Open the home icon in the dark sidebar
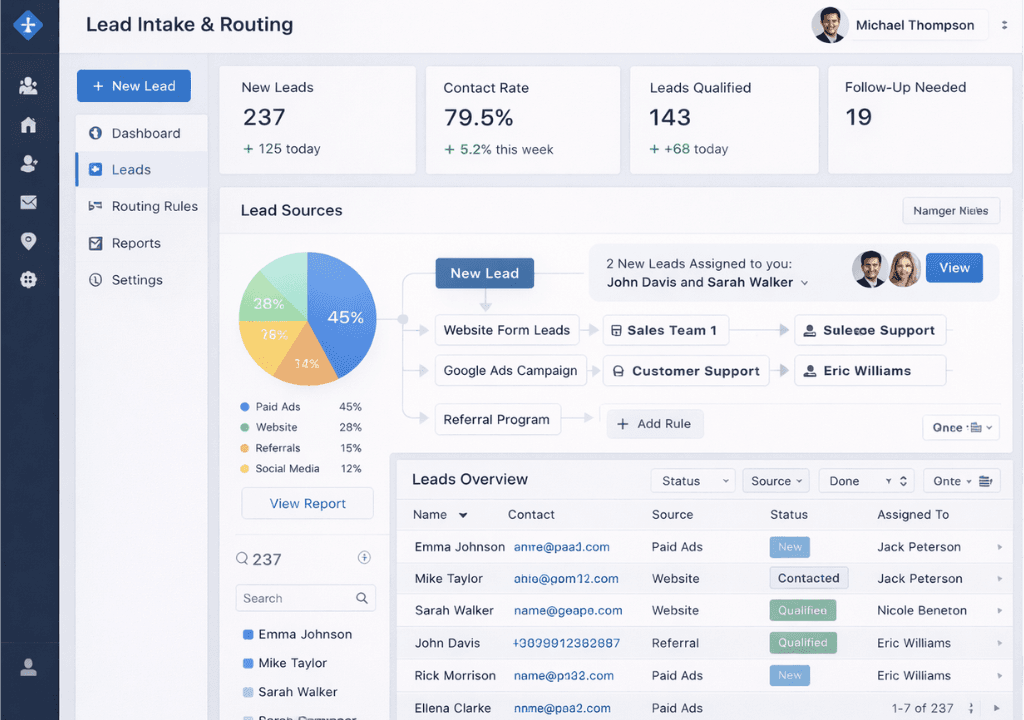 point(28,125)
